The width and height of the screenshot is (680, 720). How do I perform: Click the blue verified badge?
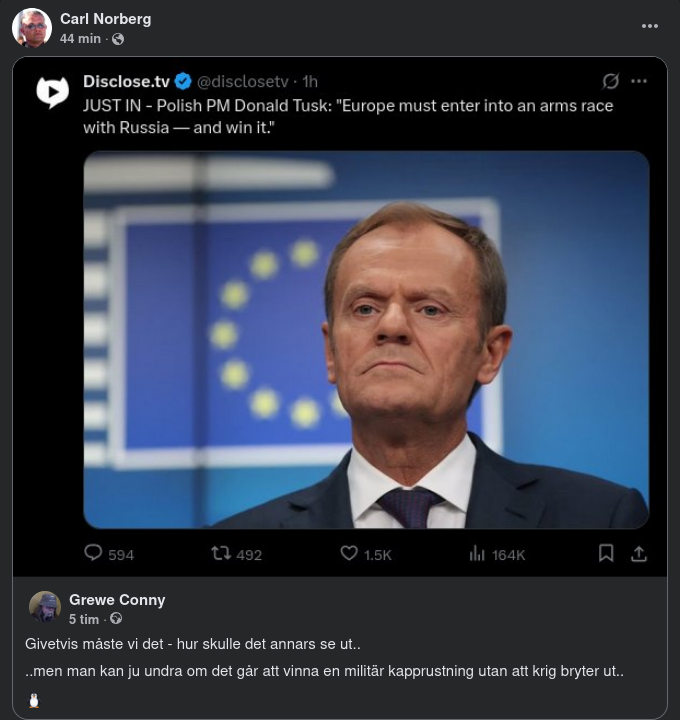(x=183, y=81)
